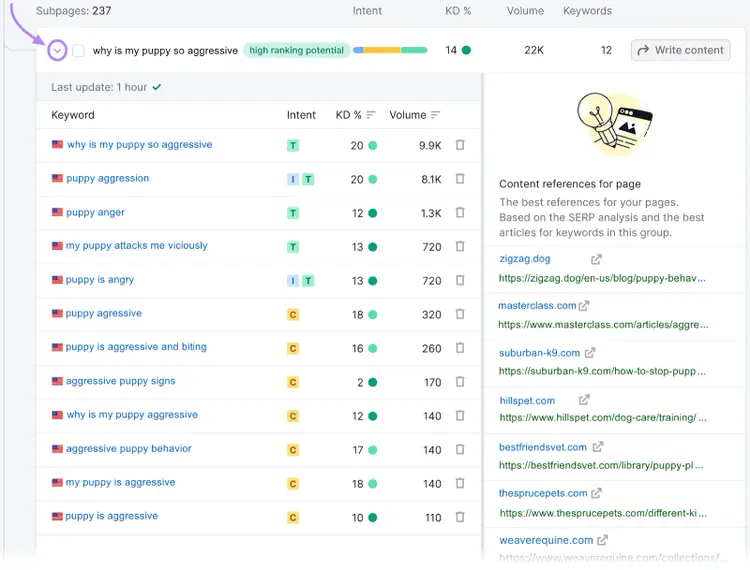Open the 'puppy anger' keyword link
This screenshot has height=570, width=750.
click(x=95, y=212)
